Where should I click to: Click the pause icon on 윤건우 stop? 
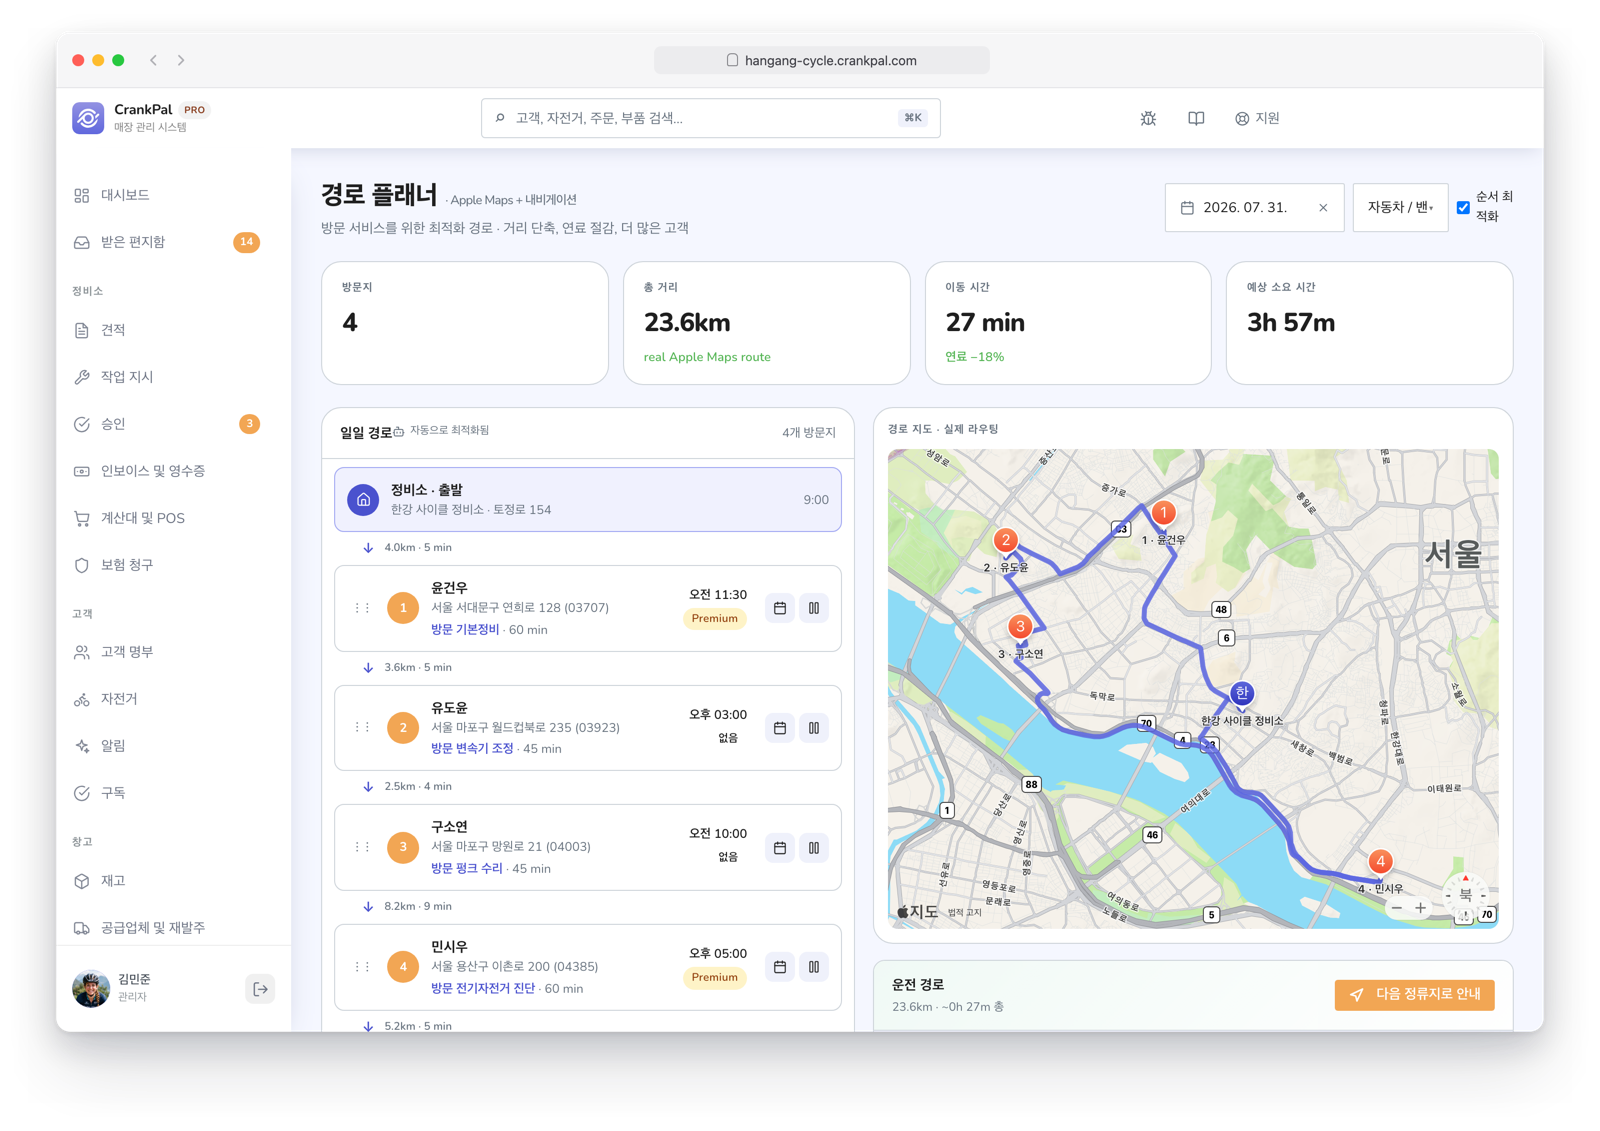click(814, 608)
